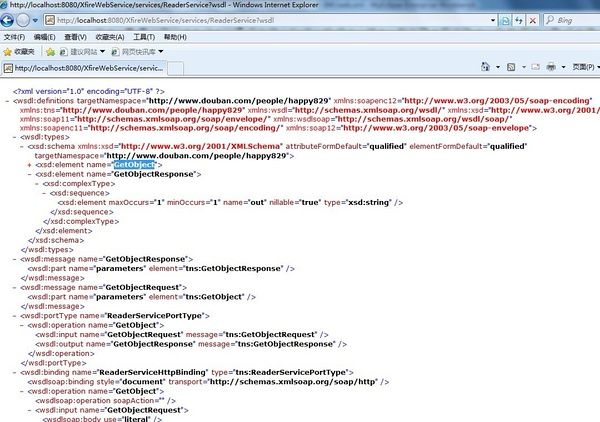Viewport: 600px width, 422px height.
Task: Click the page icon in the address bar
Action: coord(50,20)
